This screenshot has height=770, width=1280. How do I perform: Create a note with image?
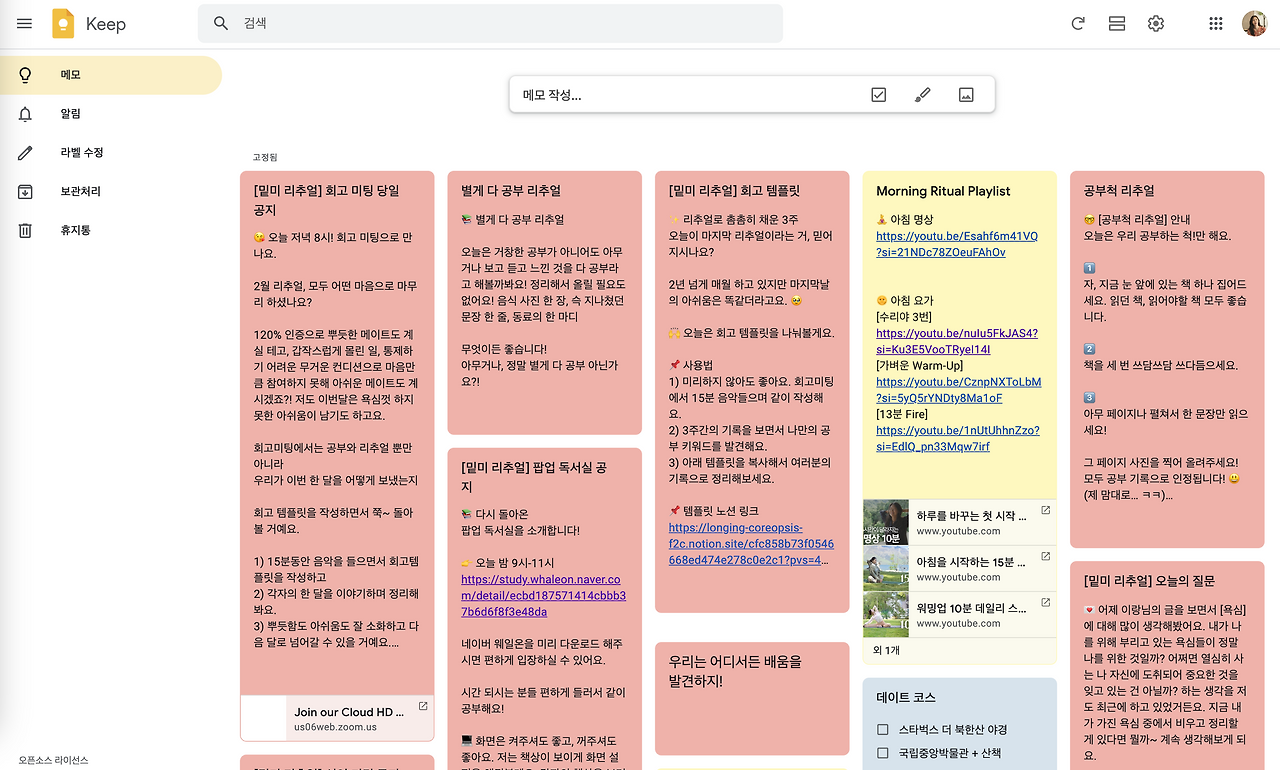pos(966,94)
